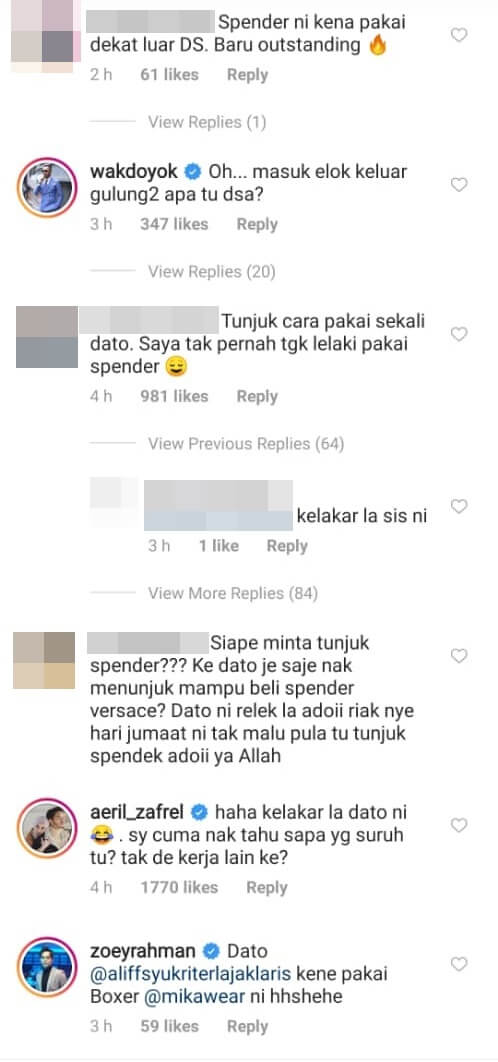Image resolution: width=498 pixels, height=1062 pixels.
Task: Like the 'kelakar la sis ni' reply
Action: [459, 506]
